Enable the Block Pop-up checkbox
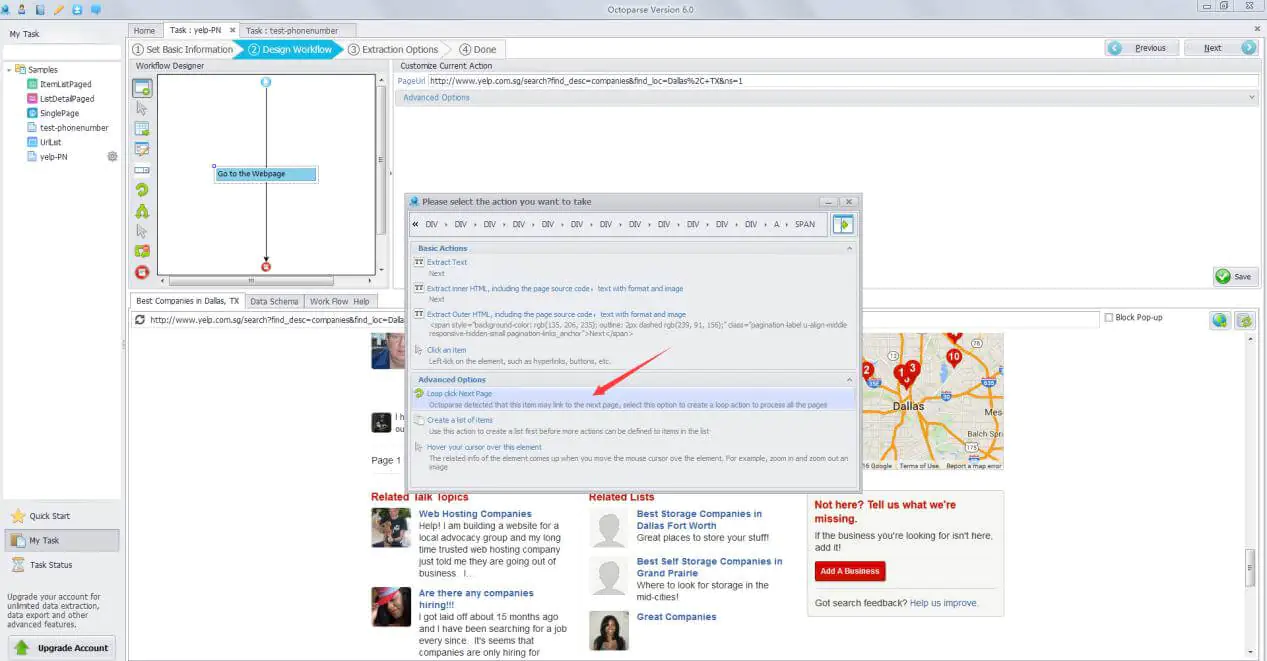1267x661 pixels. point(1108,318)
